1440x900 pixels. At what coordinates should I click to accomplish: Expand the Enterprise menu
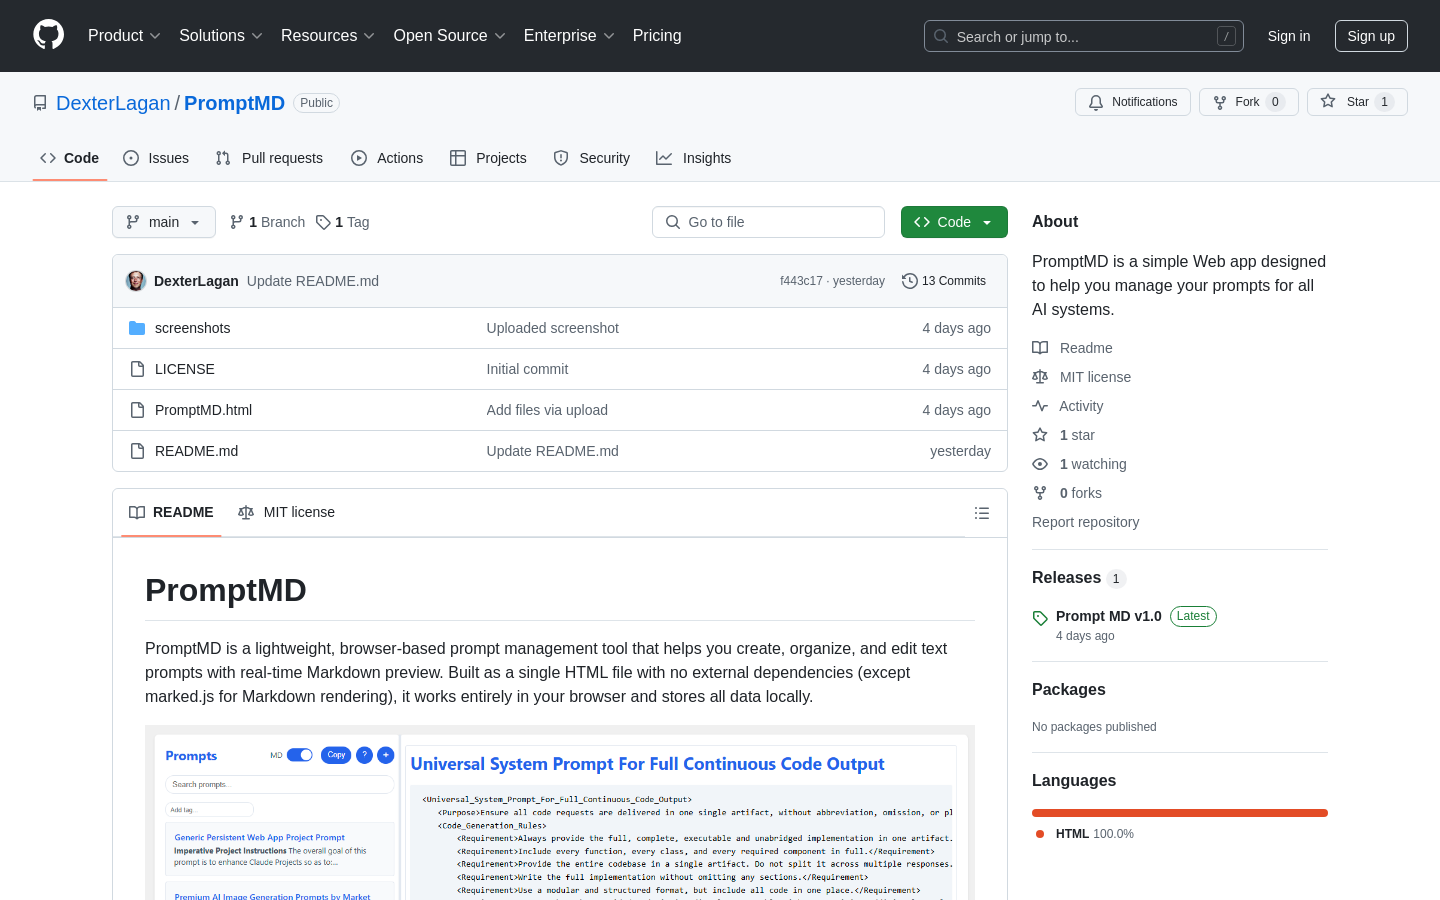point(569,36)
